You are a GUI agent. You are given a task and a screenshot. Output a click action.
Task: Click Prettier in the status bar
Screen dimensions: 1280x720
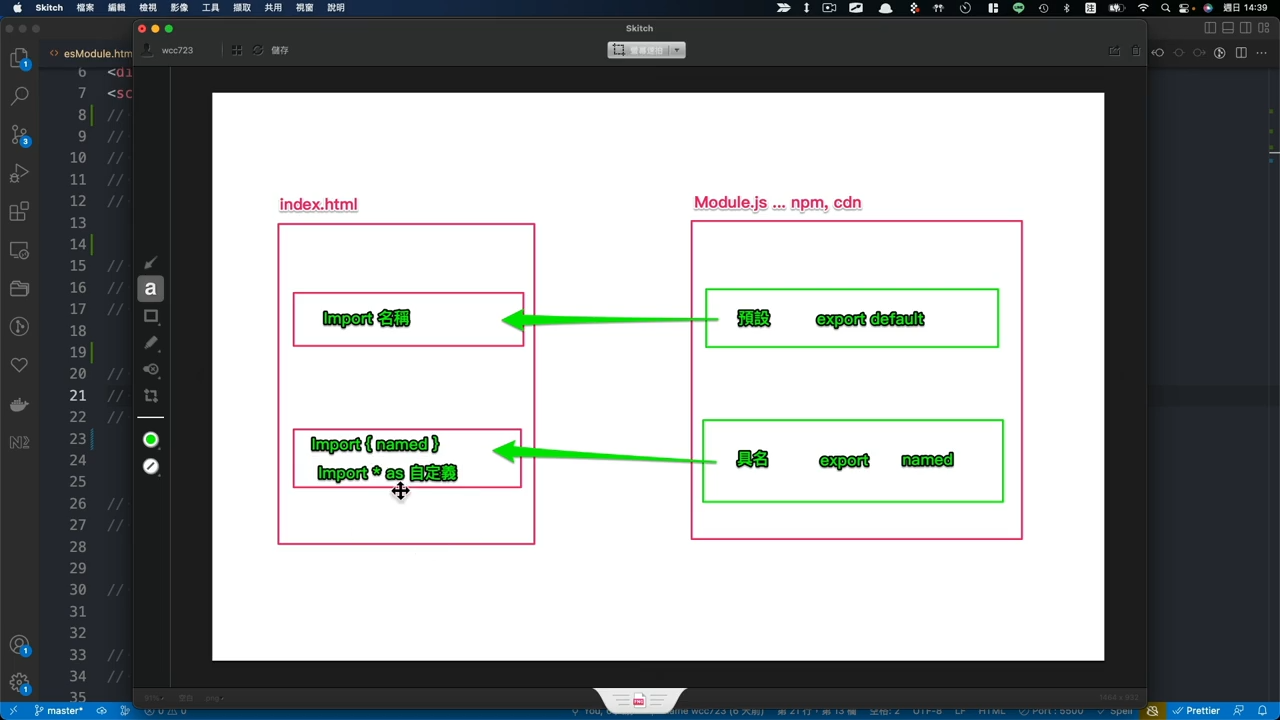pyautogui.click(x=1196, y=711)
